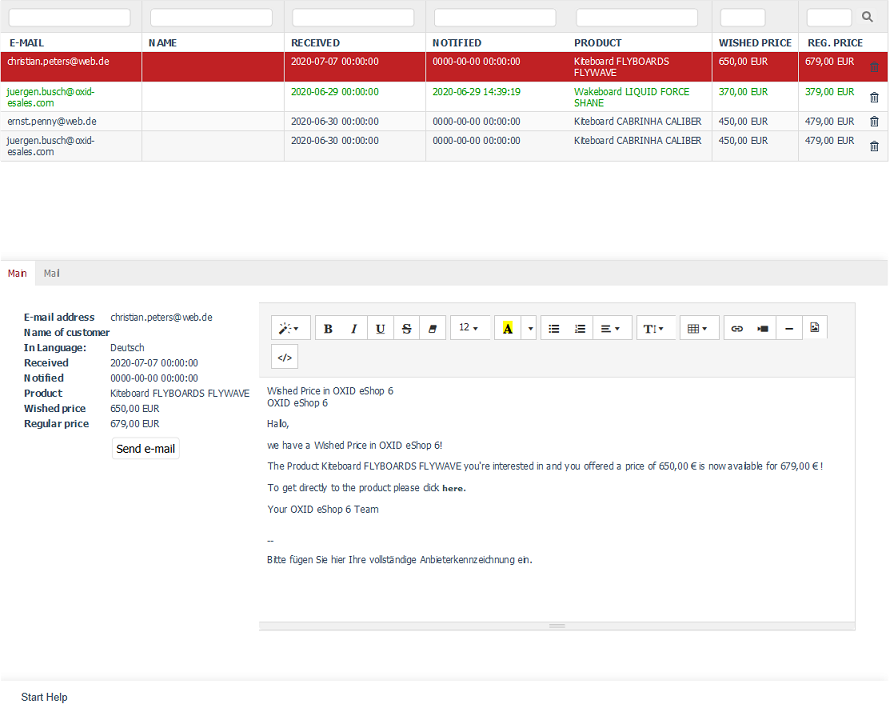
Task: Toggle strikethrough formatting in editor
Action: coord(406,328)
